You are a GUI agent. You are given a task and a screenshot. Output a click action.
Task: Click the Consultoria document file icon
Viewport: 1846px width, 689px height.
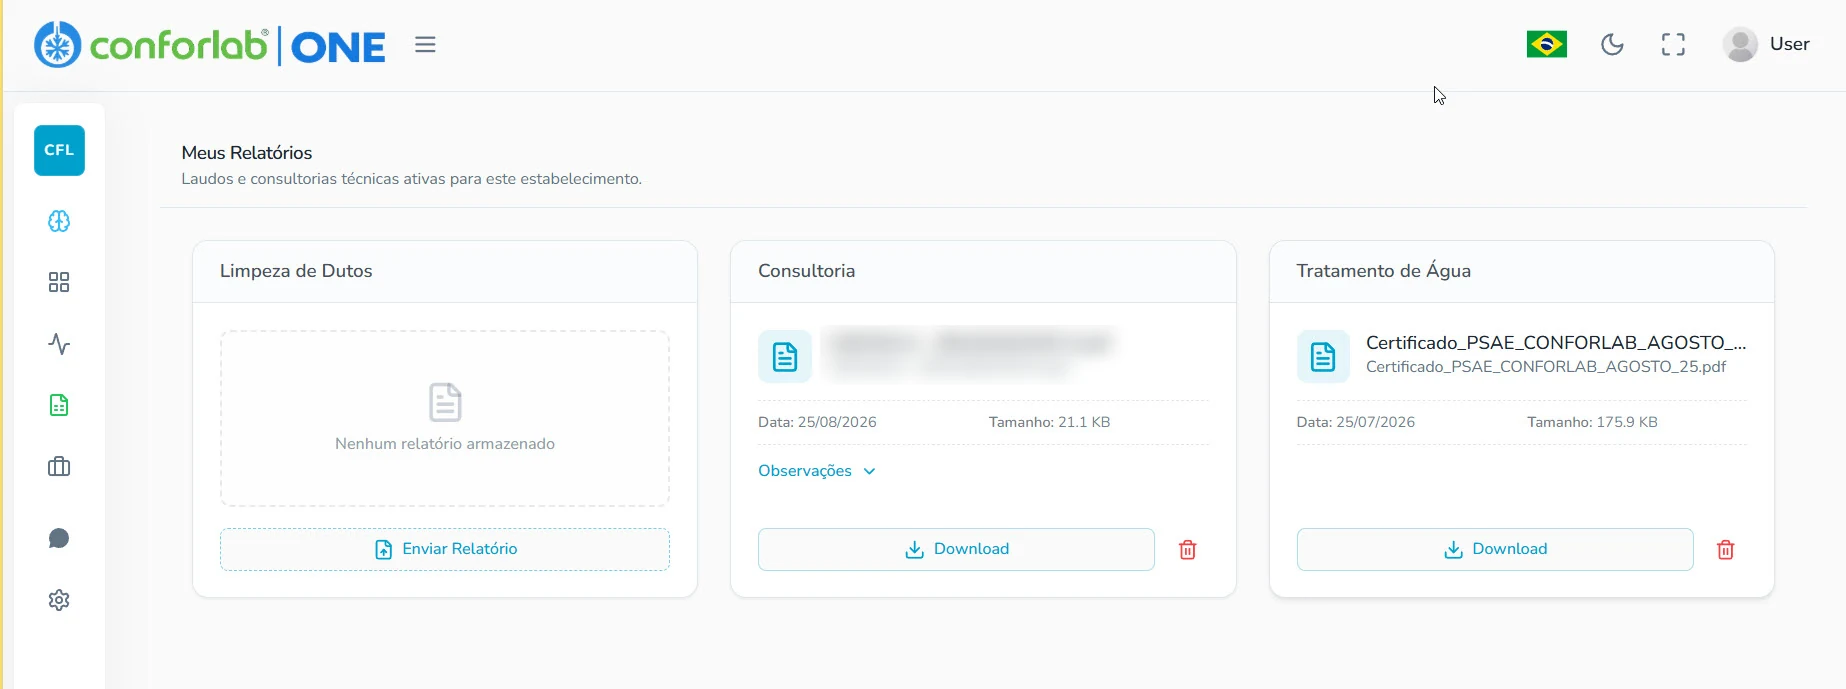pyautogui.click(x=785, y=357)
